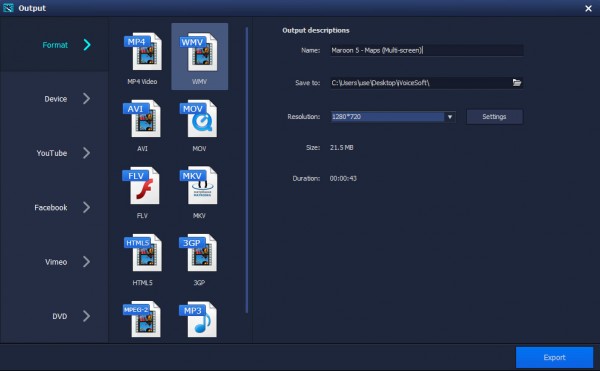Browse for the Save to folder
This screenshot has width=600, height=371.
517,83
